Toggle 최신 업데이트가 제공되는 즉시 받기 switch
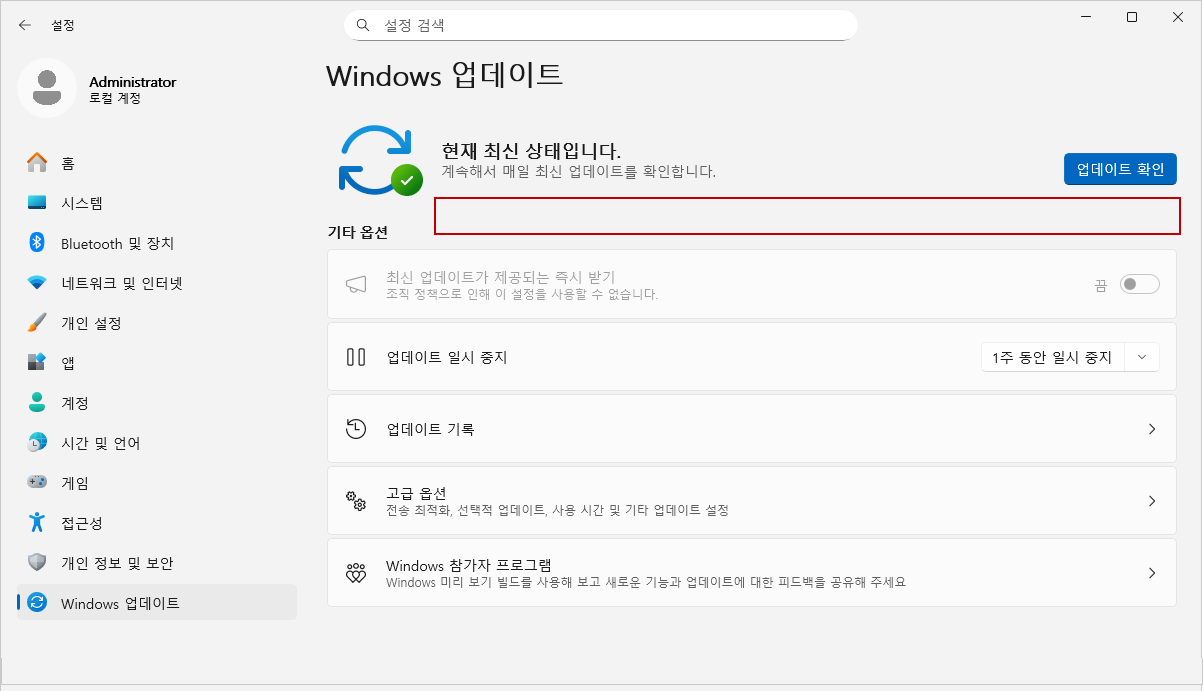This screenshot has width=1203, height=691. point(1140,284)
